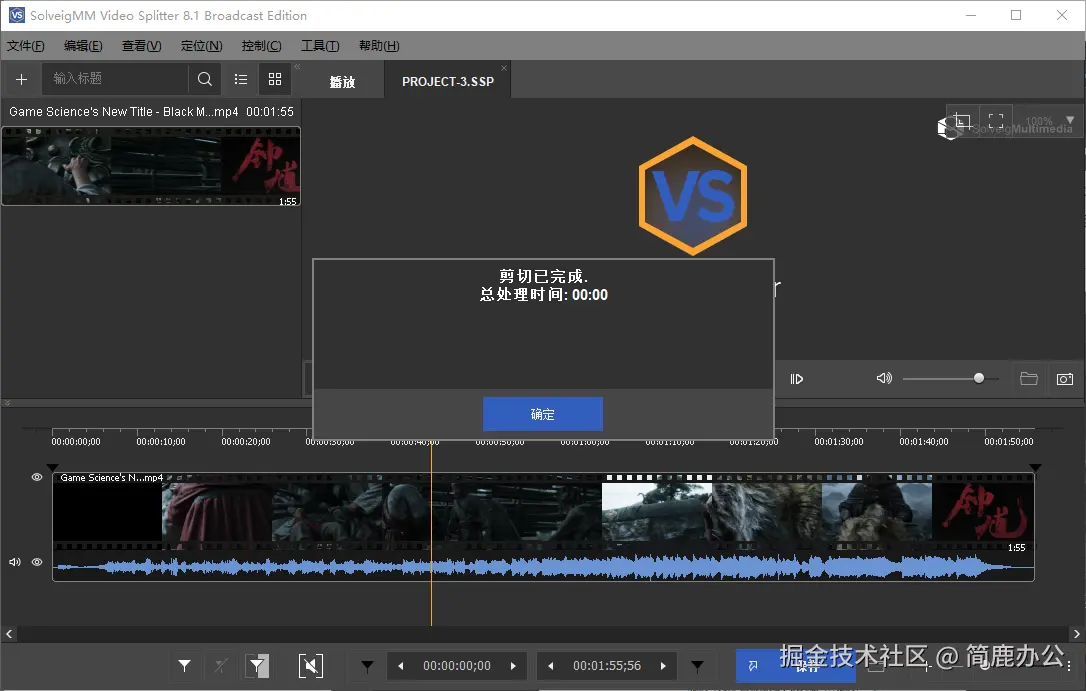Click the left marker triangle beside start time

(367, 666)
